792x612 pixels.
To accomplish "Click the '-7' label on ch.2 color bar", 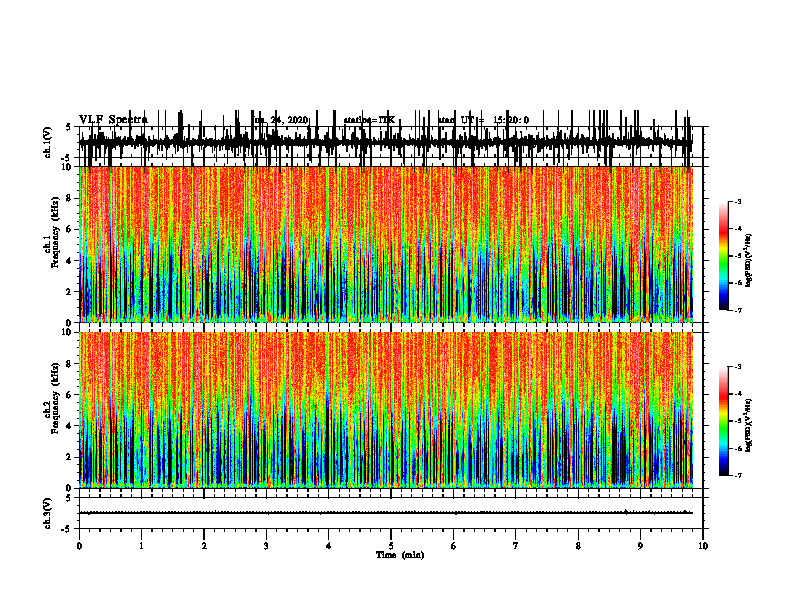I will click(737, 476).
